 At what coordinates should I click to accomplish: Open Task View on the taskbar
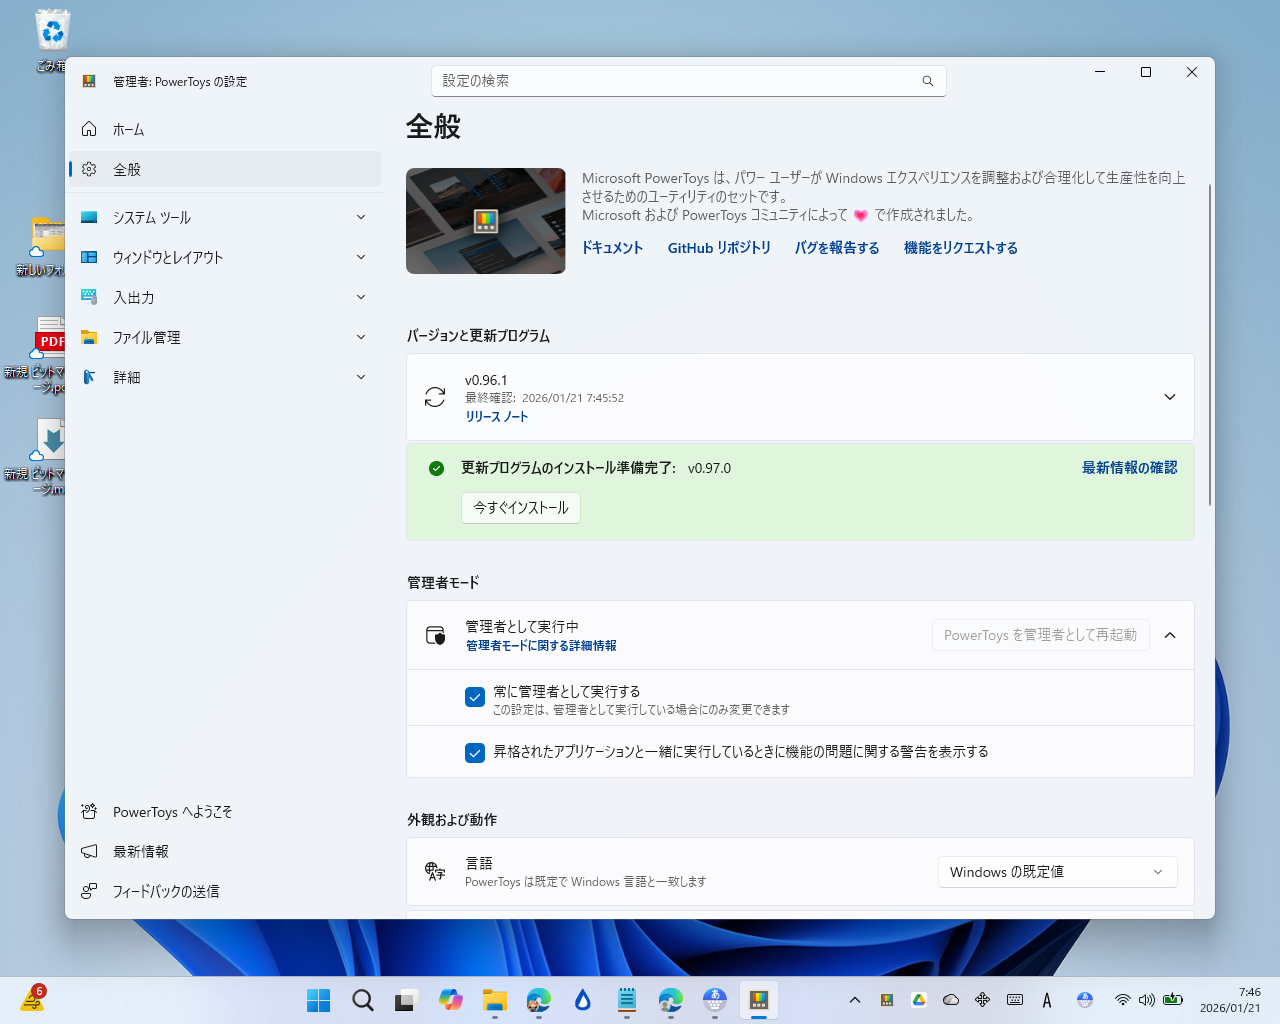click(x=405, y=1000)
